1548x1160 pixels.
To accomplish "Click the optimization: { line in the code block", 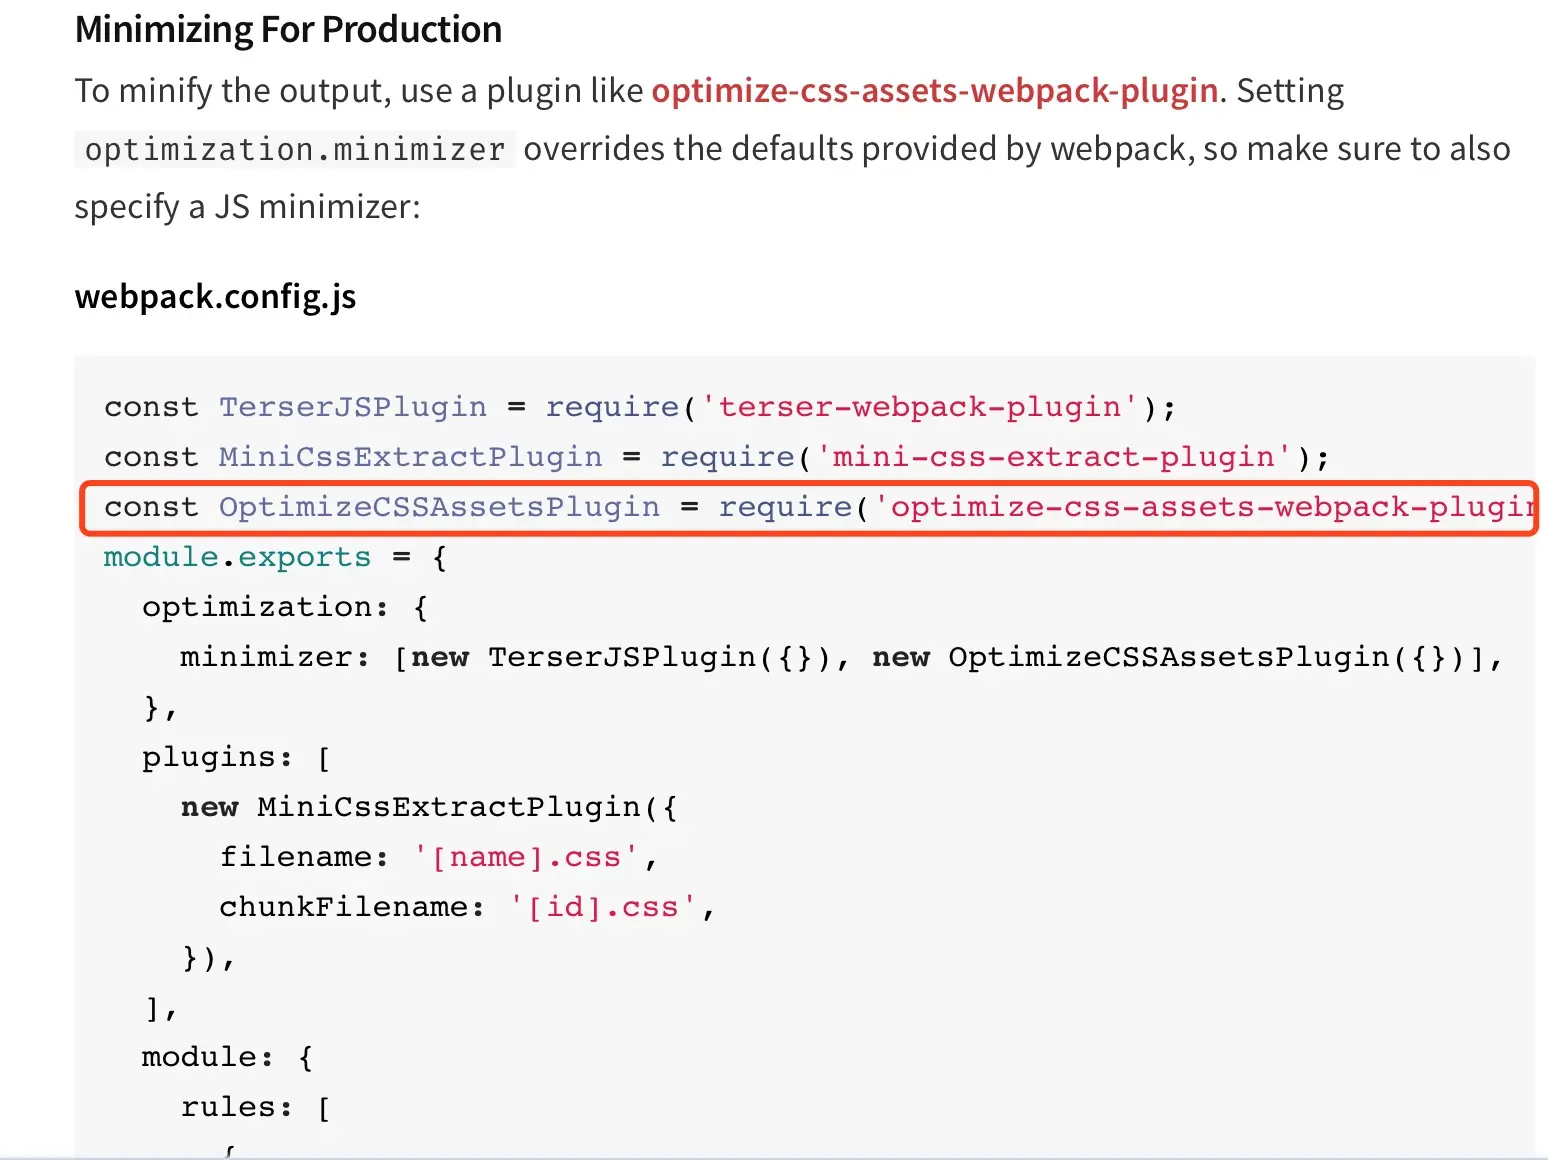I will (284, 607).
